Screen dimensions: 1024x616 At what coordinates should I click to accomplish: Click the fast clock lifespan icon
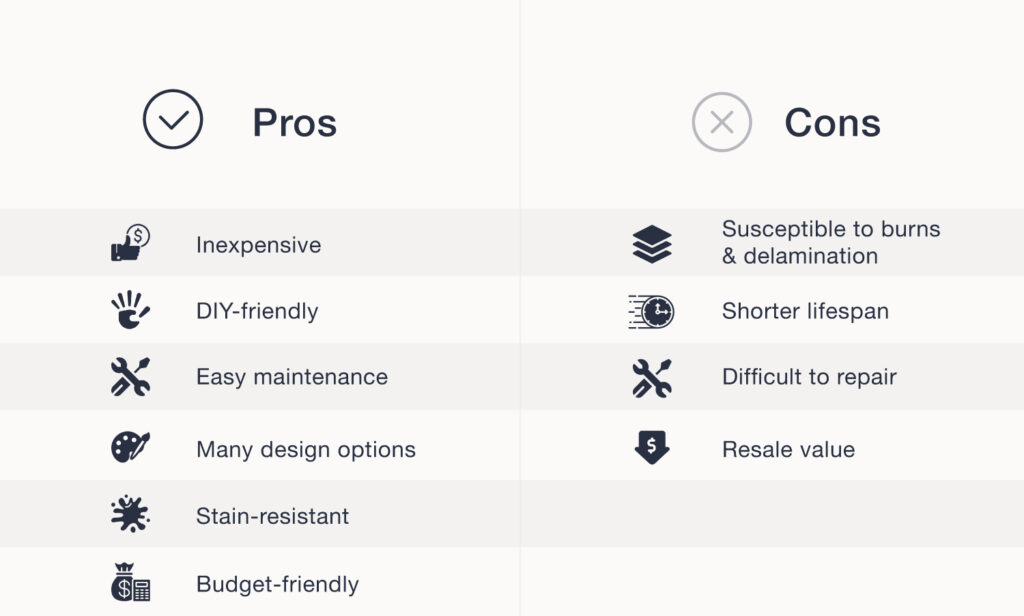(651, 311)
